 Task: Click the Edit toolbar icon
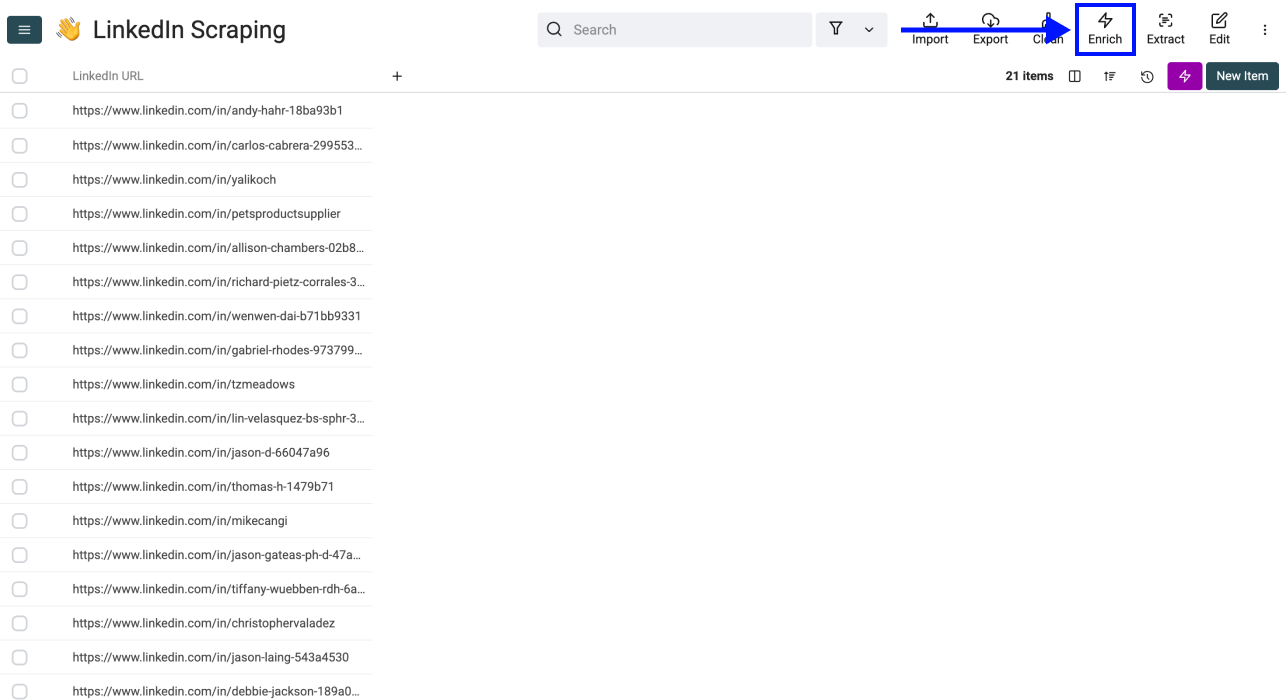click(1219, 29)
